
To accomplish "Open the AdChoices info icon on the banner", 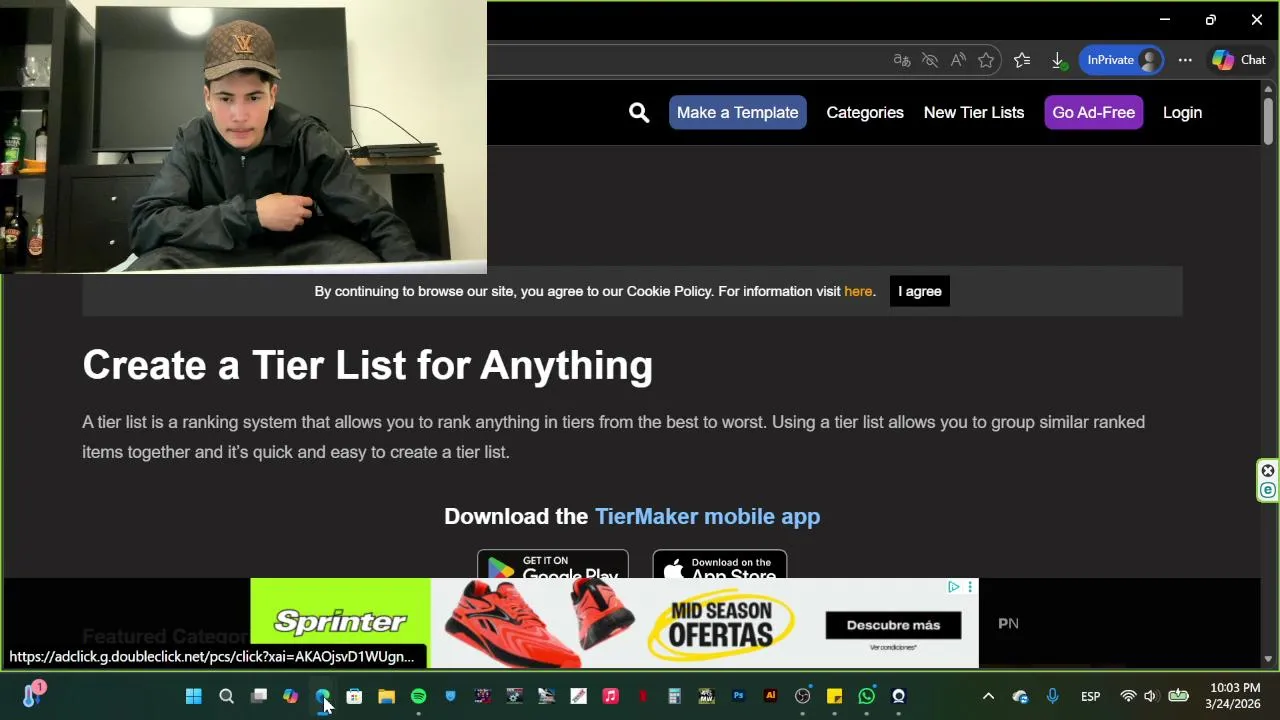I will point(954,587).
